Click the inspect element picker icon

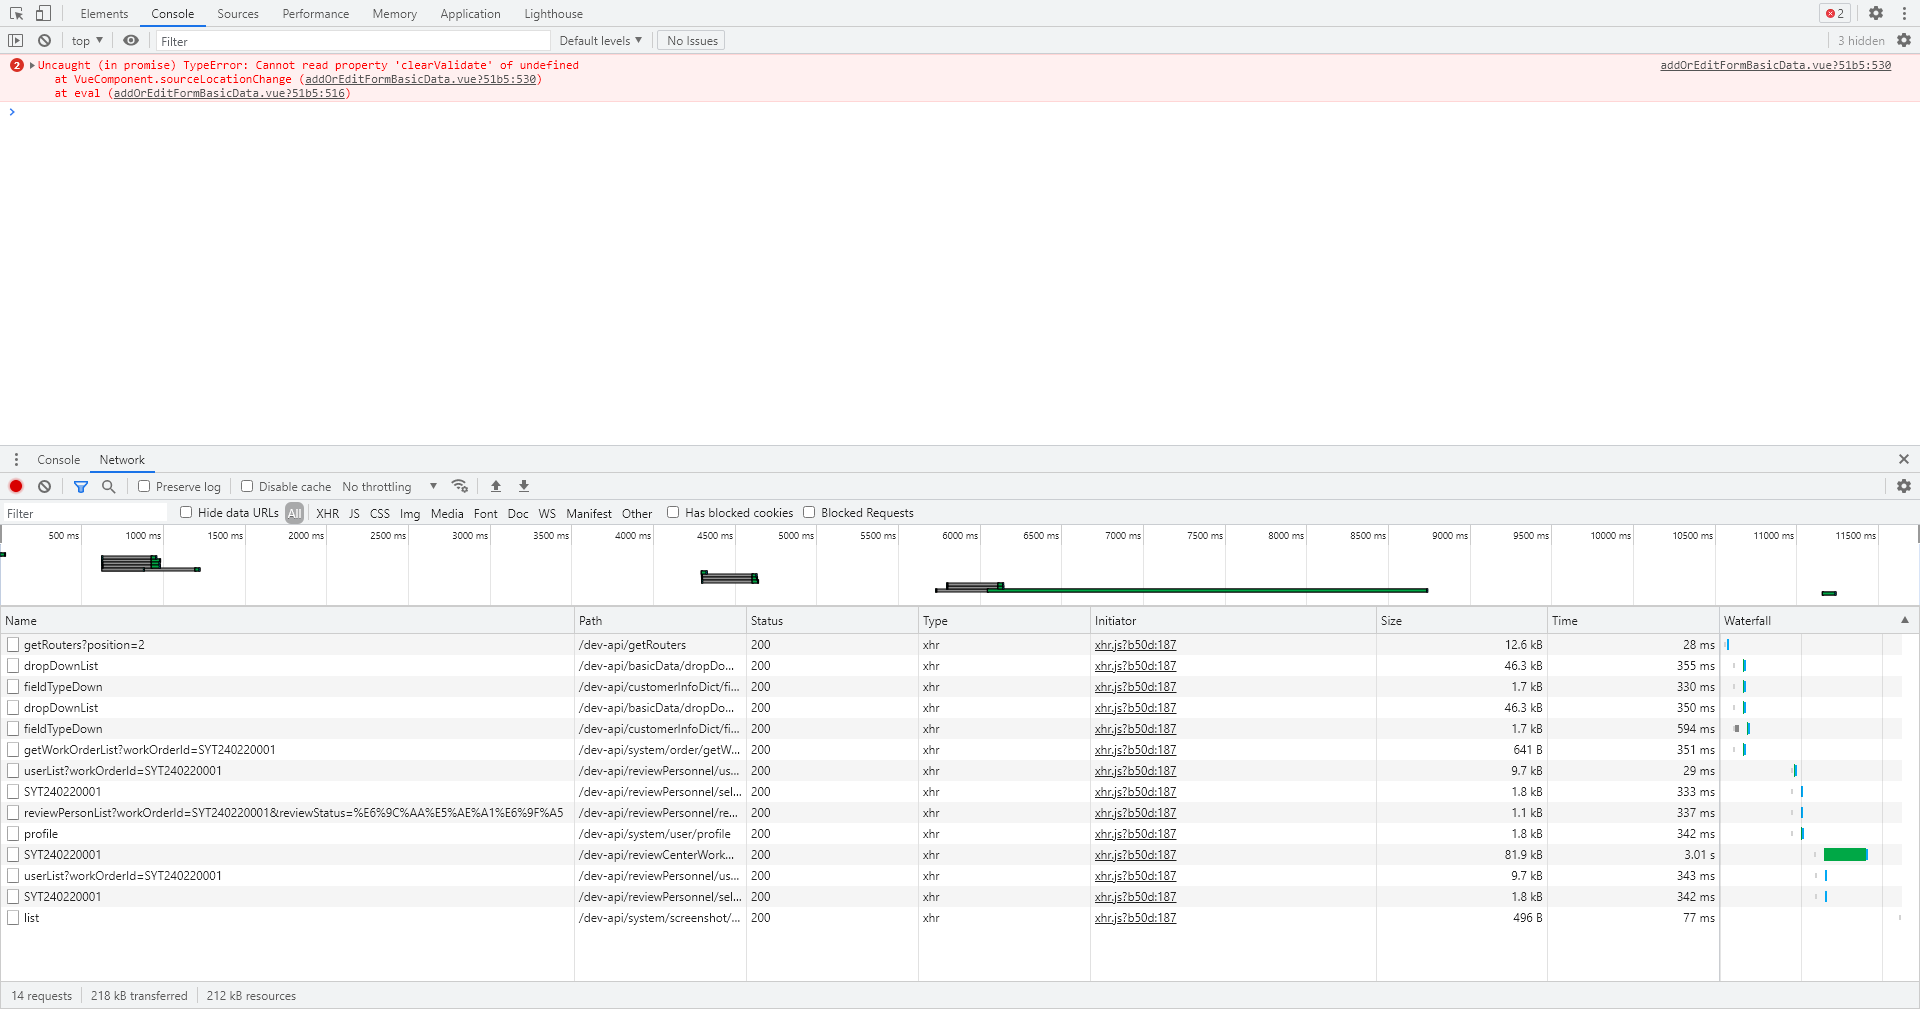tap(16, 13)
